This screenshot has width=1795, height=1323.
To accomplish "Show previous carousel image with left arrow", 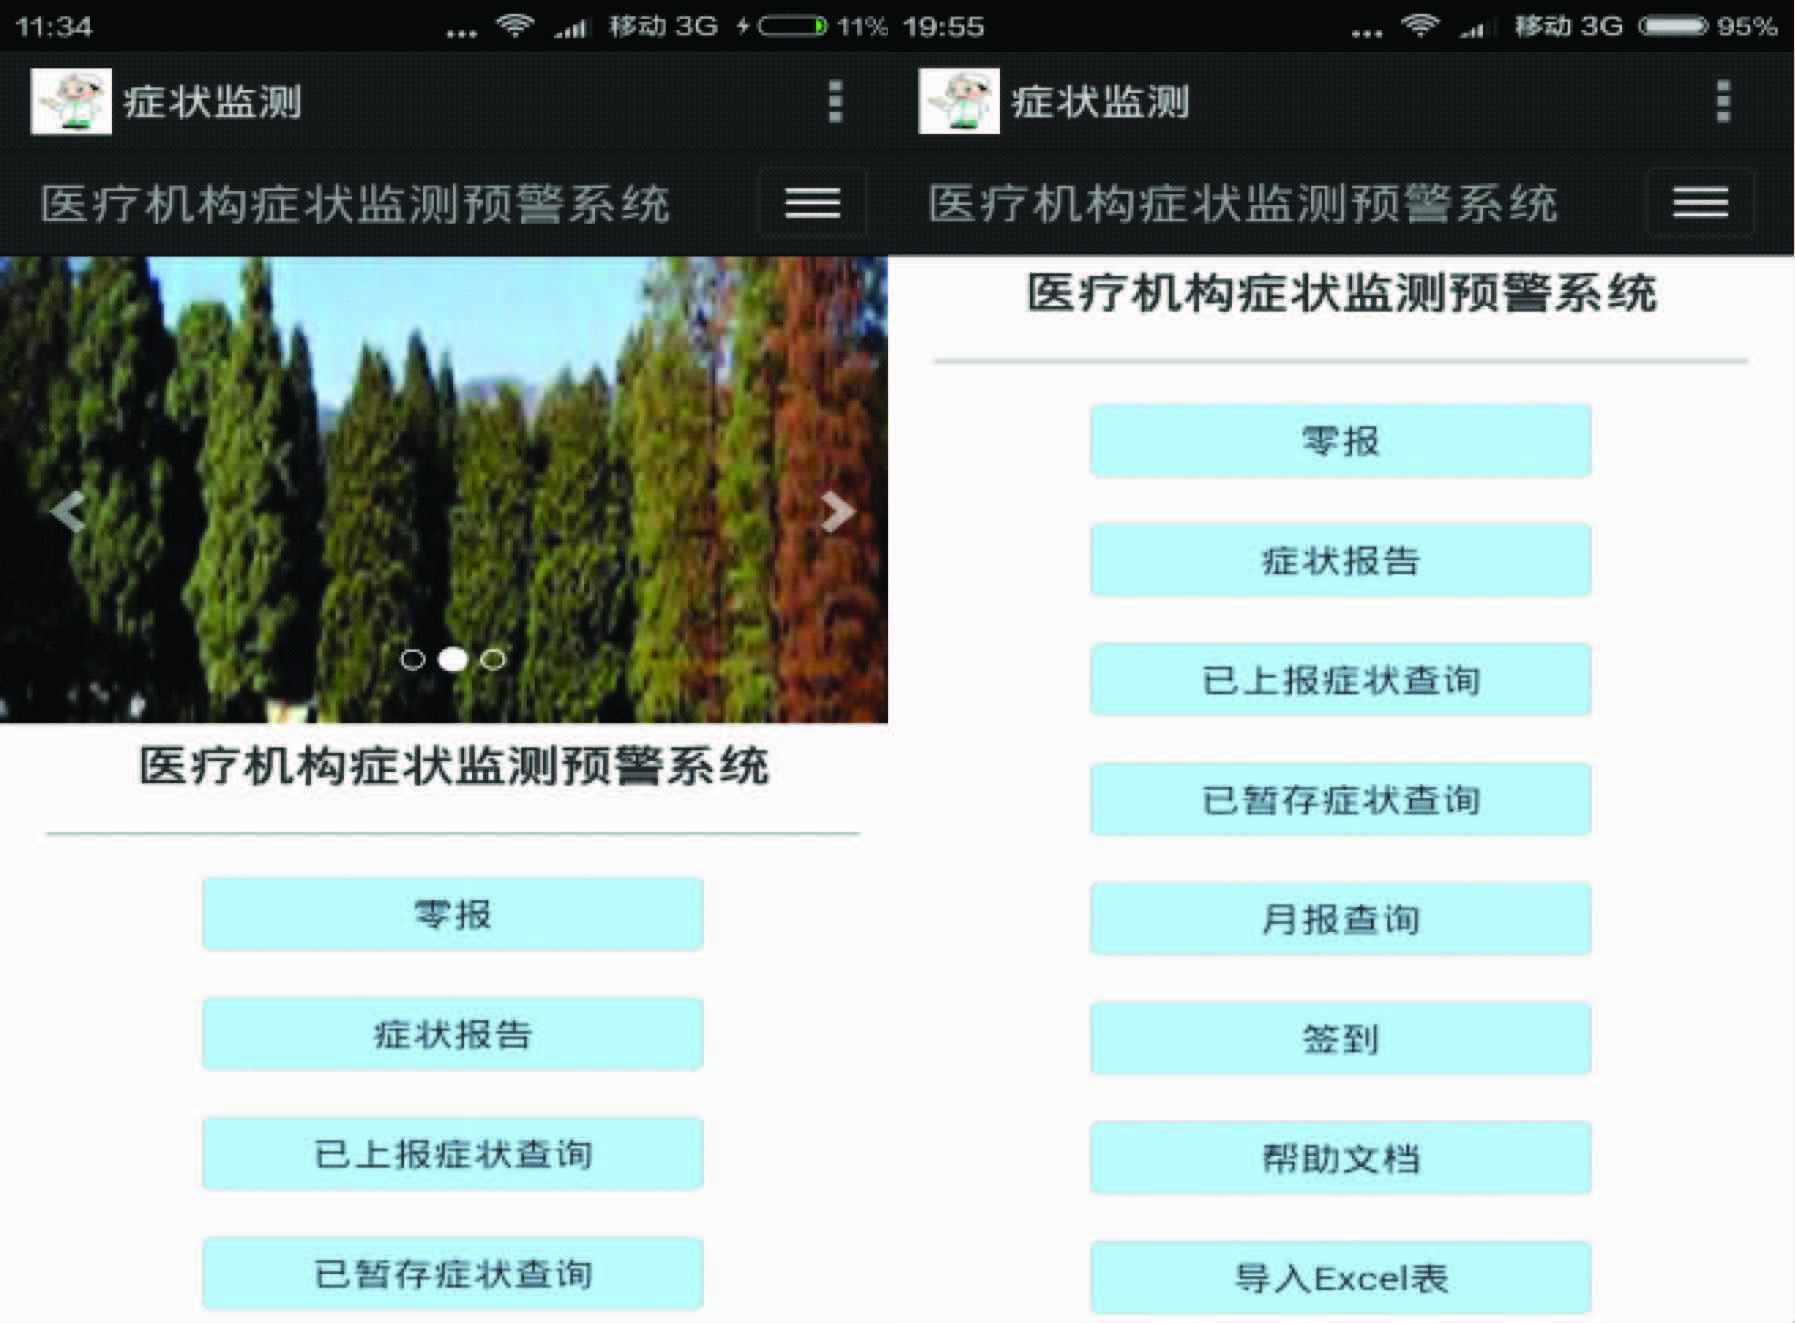I will pyautogui.click(x=67, y=511).
